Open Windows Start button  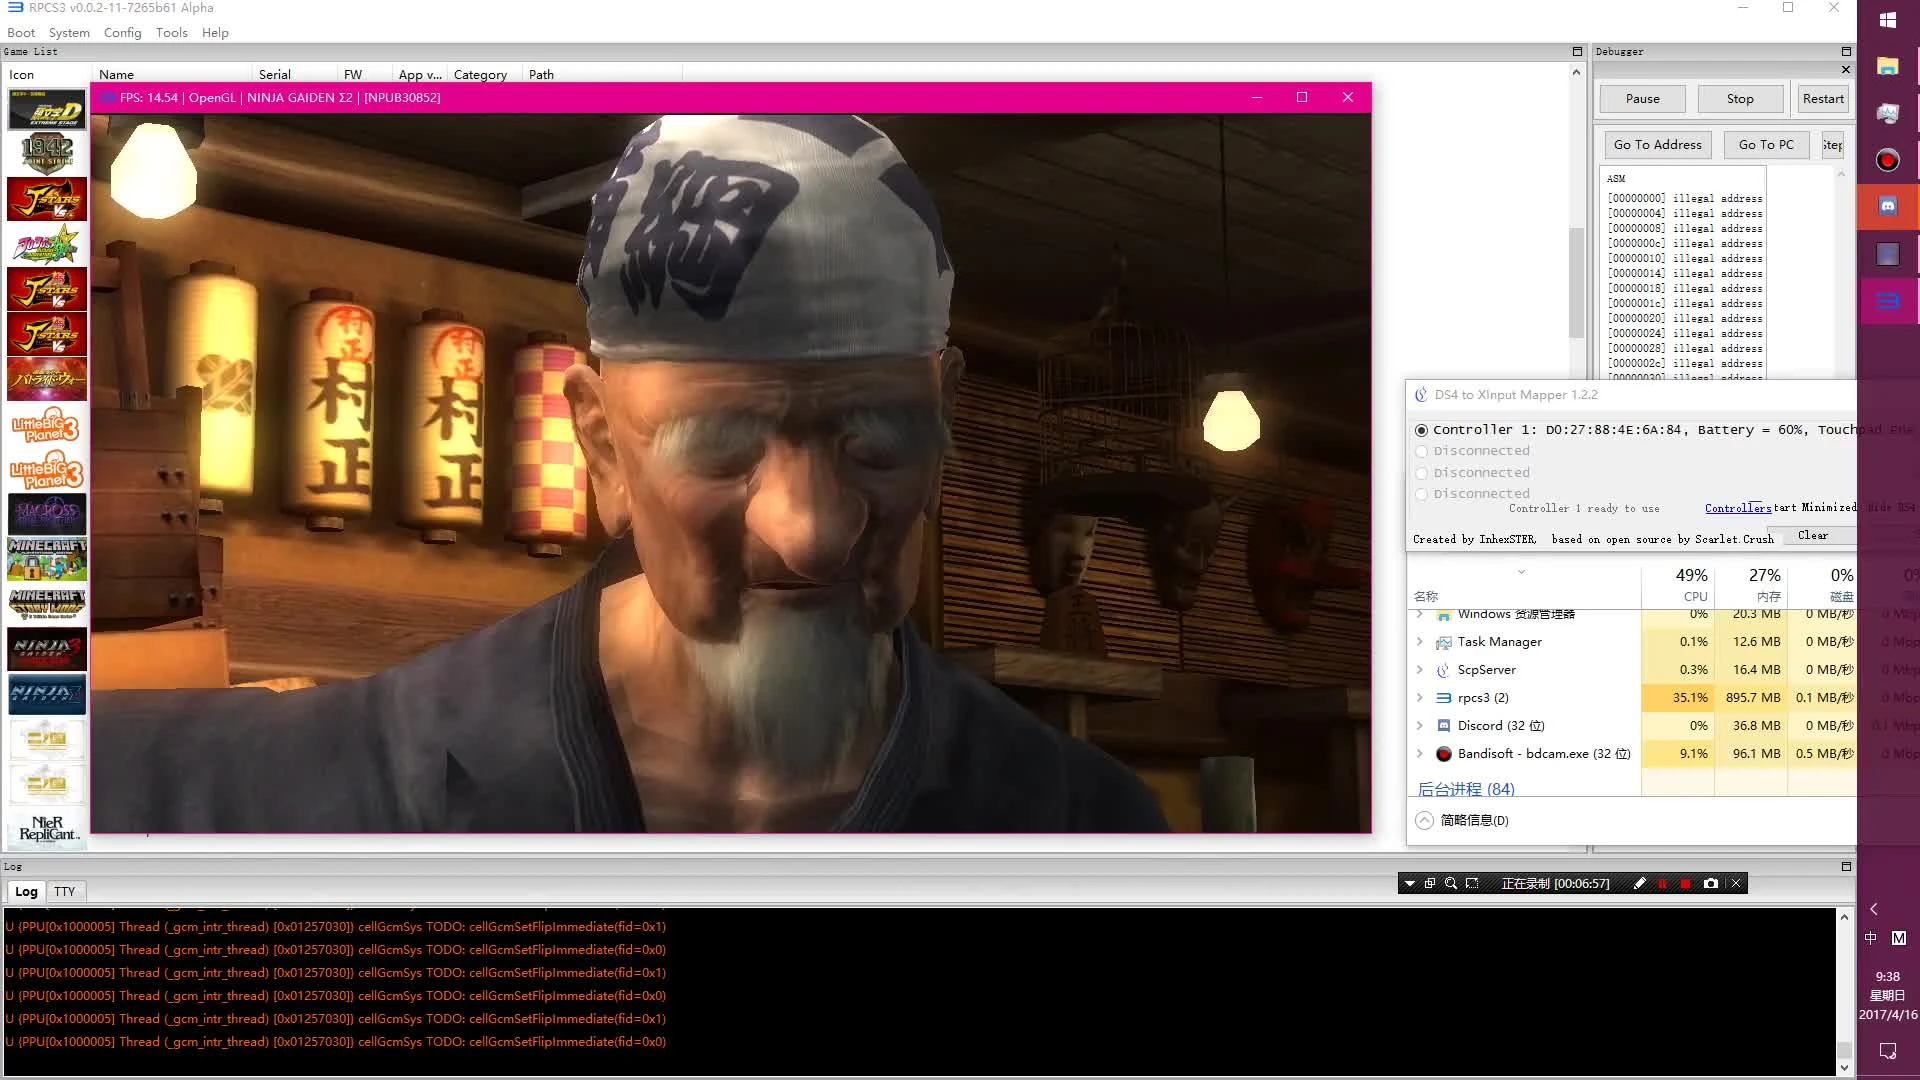tap(1888, 20)
